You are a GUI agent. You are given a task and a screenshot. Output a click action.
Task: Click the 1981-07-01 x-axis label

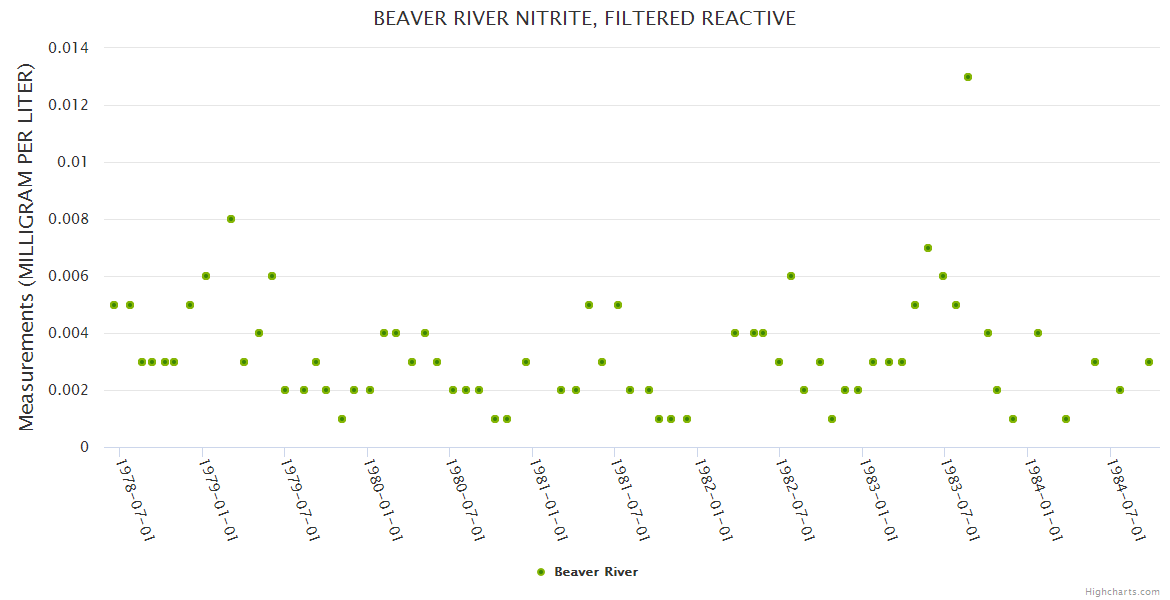630,500
